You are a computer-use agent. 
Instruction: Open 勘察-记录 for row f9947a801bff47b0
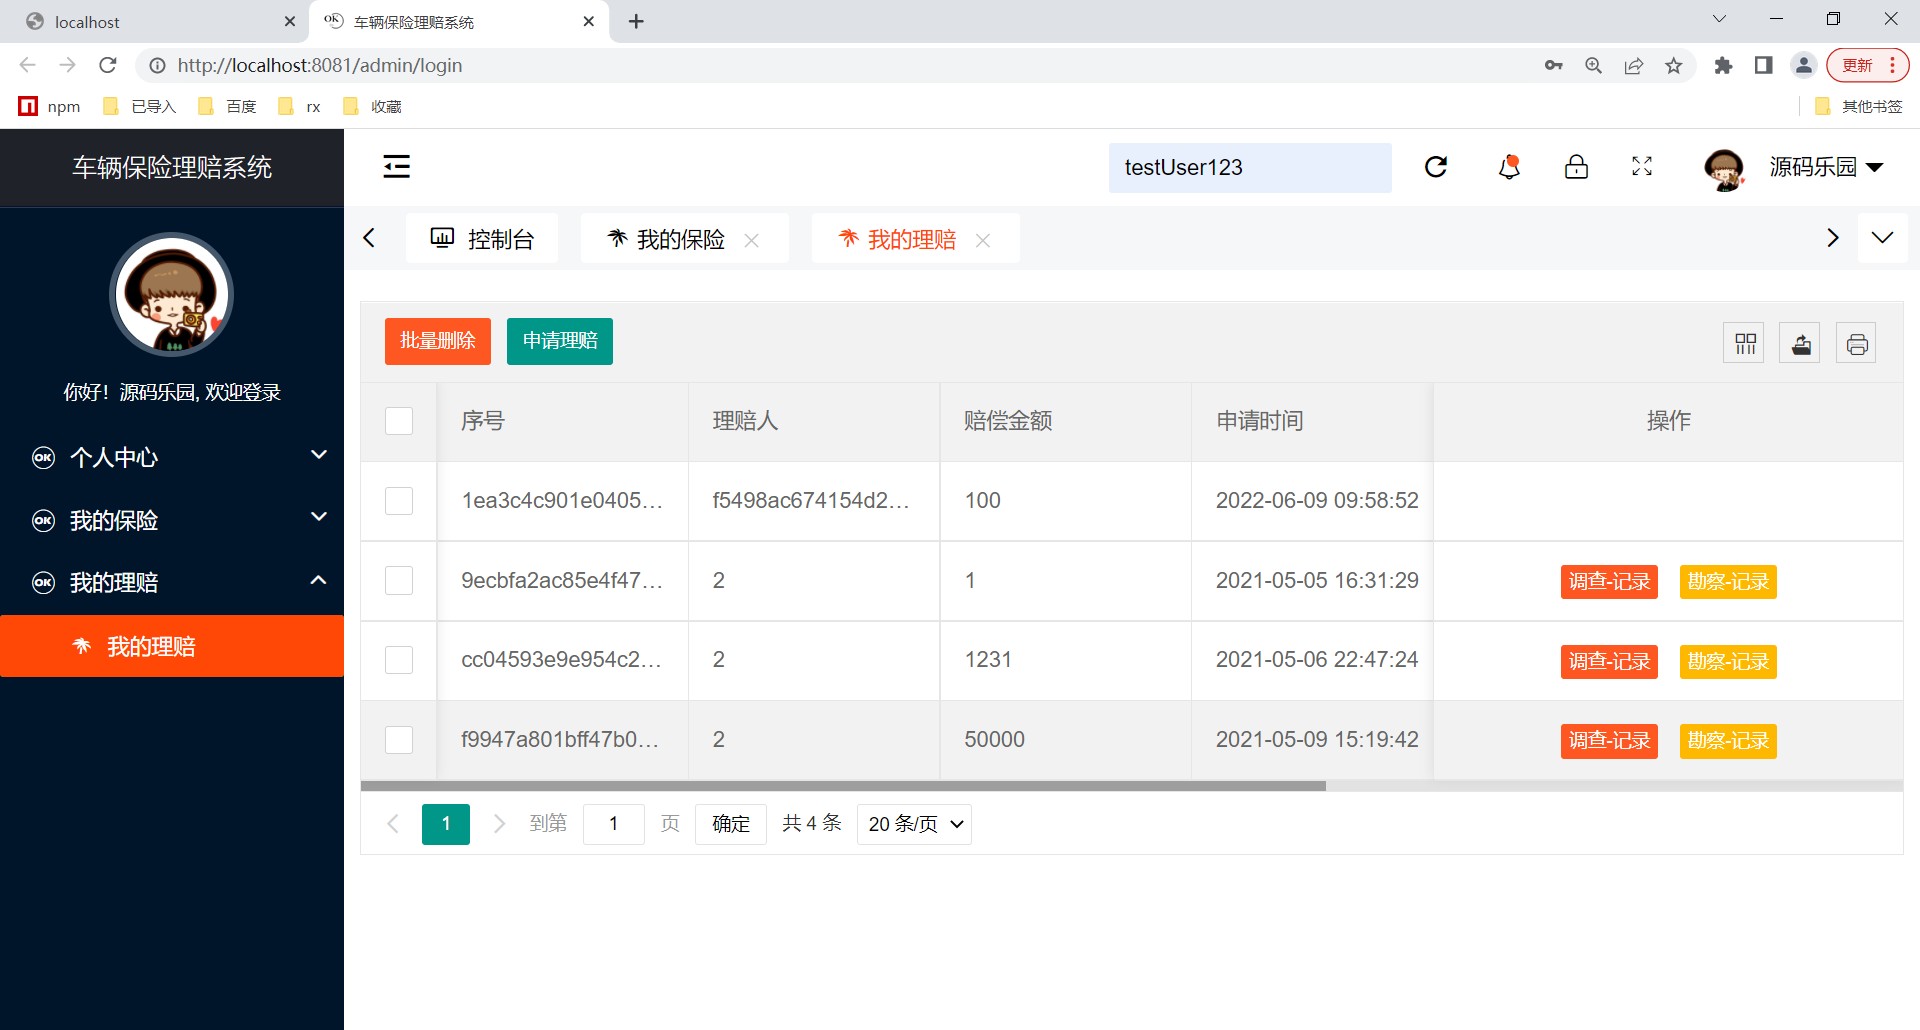[1728, 741]
